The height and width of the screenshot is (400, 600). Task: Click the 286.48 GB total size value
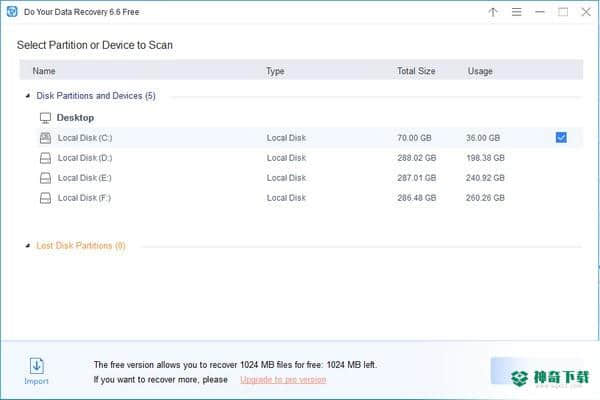click(417, 198)
